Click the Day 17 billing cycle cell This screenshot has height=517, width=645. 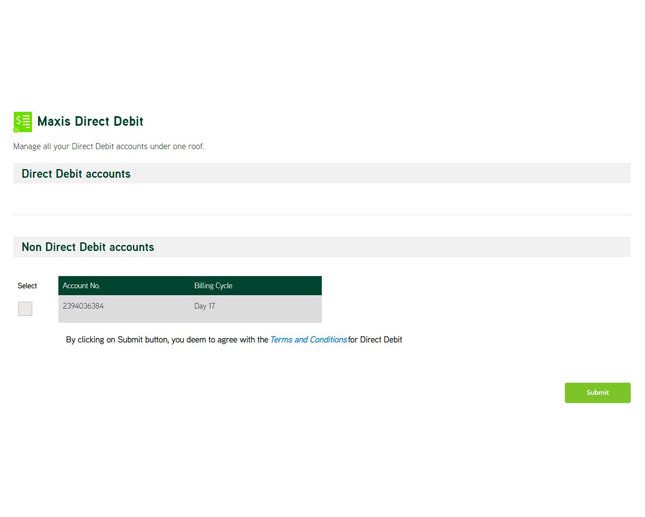[205, 306]
